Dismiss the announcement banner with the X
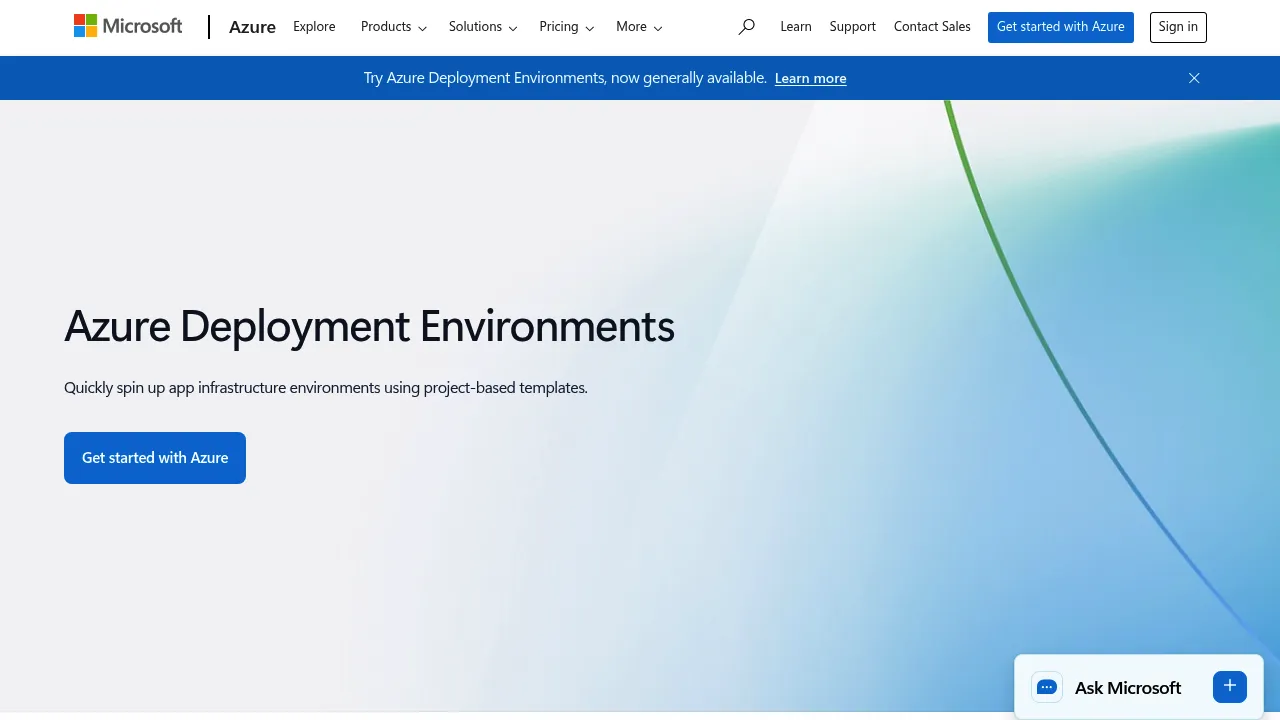The image size is (1280, 720). (1194, 78)
